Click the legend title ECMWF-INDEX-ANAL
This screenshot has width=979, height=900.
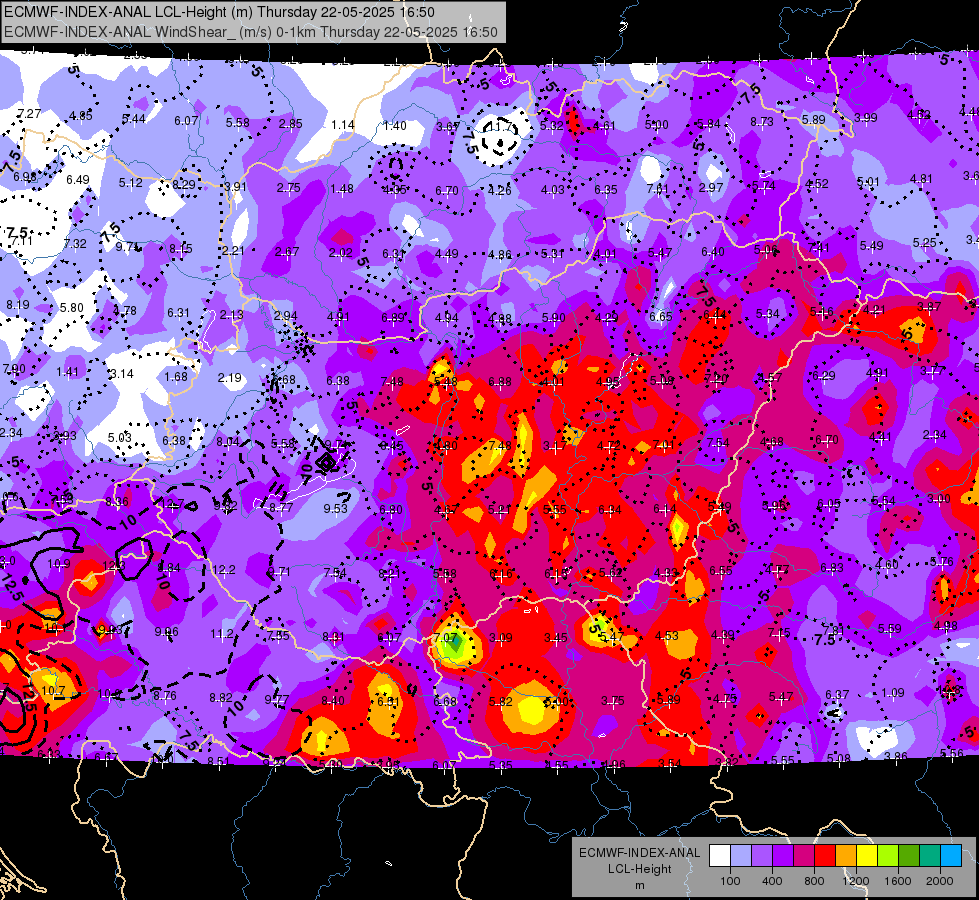click(x=639, y=853)
